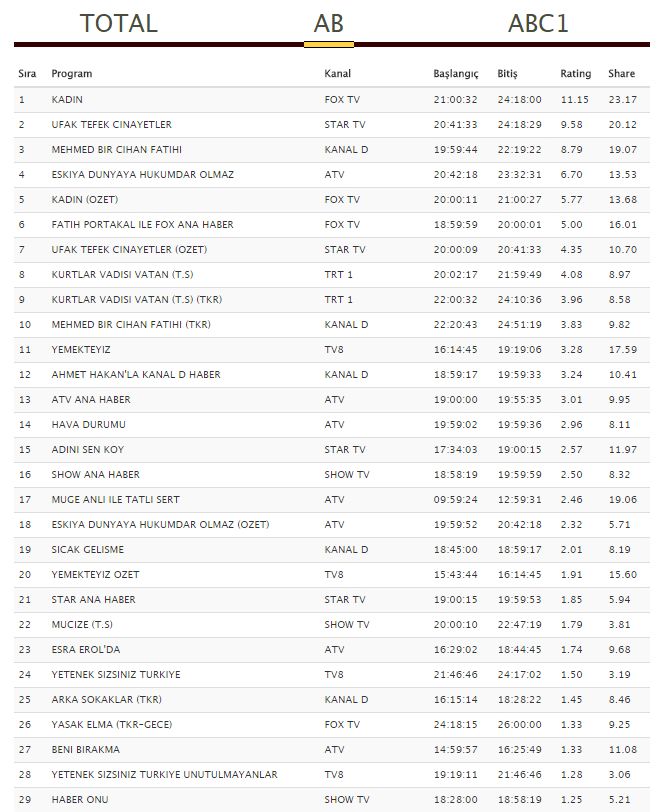The width and height of the screenshot is (662, 812).
Task: Select AHMET HAKAN'LA KANAL D HABER
Action: [136, 374]
